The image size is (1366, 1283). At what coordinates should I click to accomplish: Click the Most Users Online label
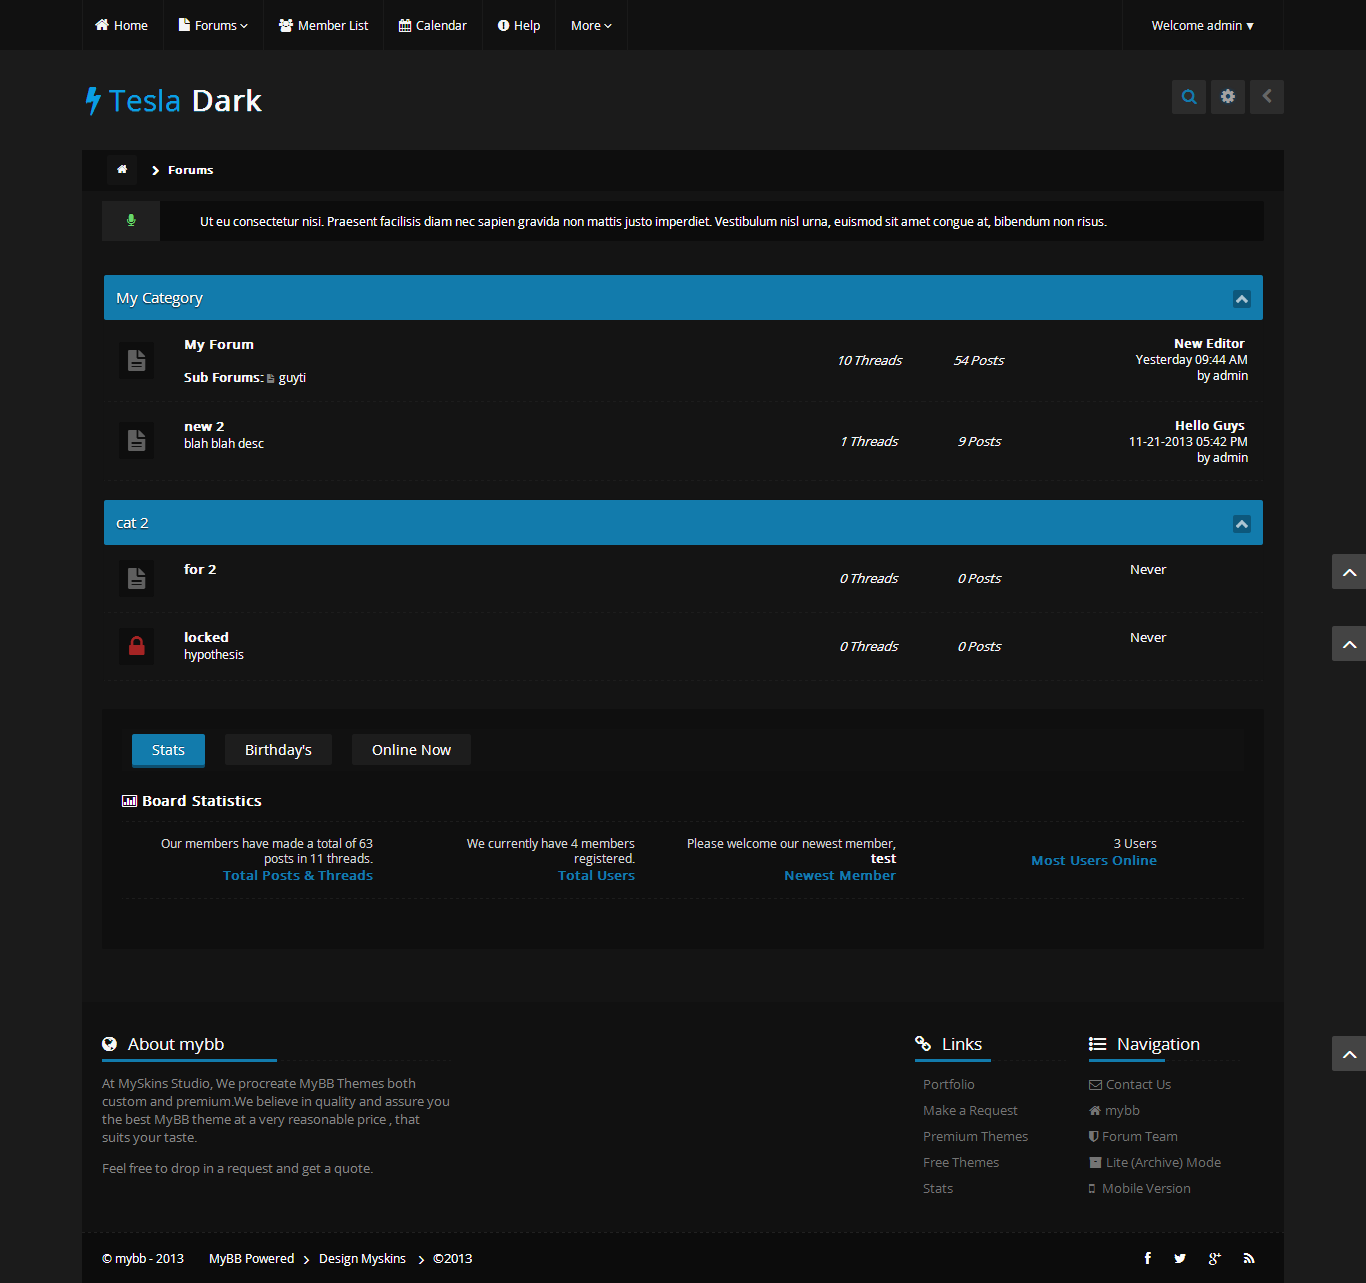click(x=1094, y=860)
